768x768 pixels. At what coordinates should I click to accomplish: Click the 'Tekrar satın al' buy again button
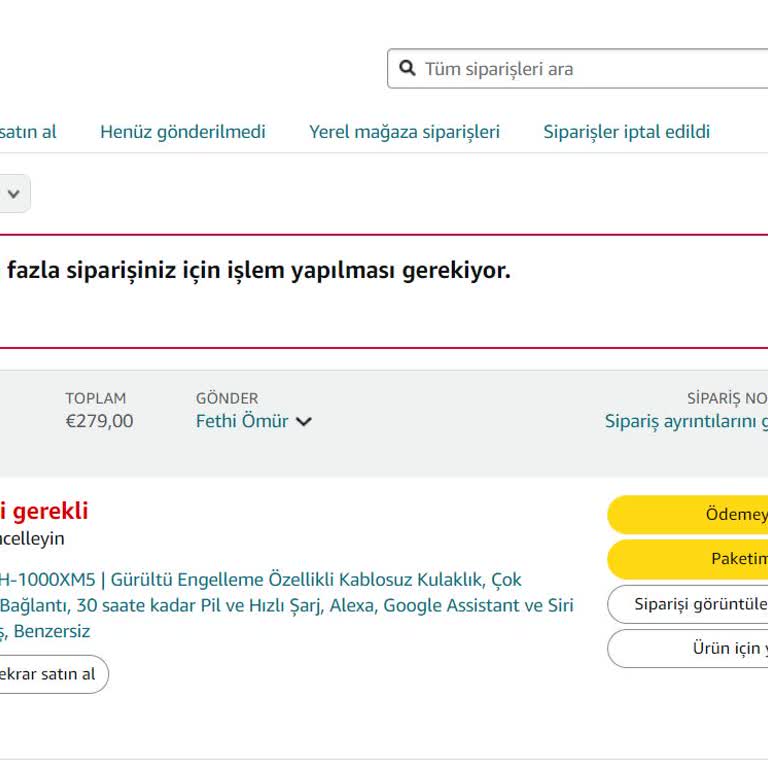pyautogui.click(x=54, y=674)
